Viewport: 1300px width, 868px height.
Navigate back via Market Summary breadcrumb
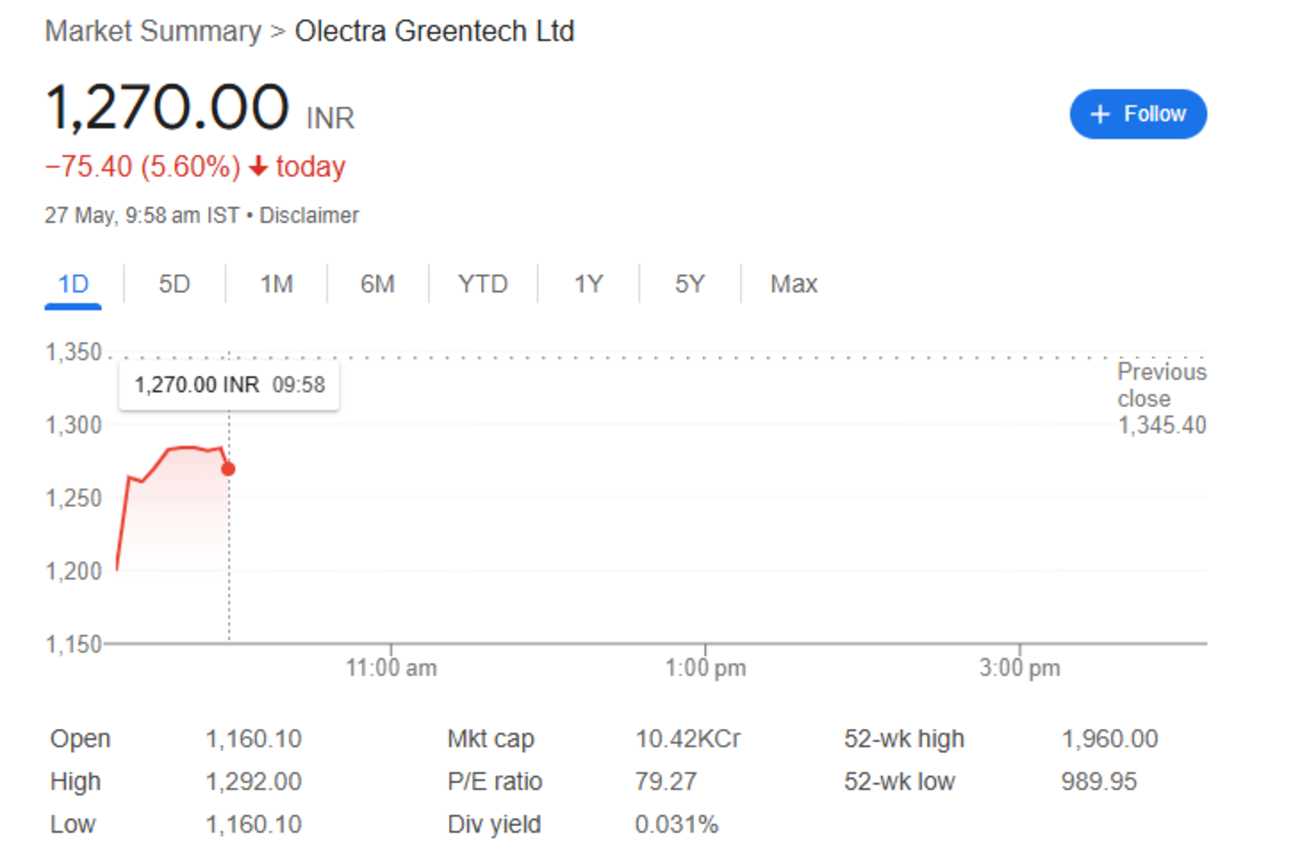click(148, 31)
